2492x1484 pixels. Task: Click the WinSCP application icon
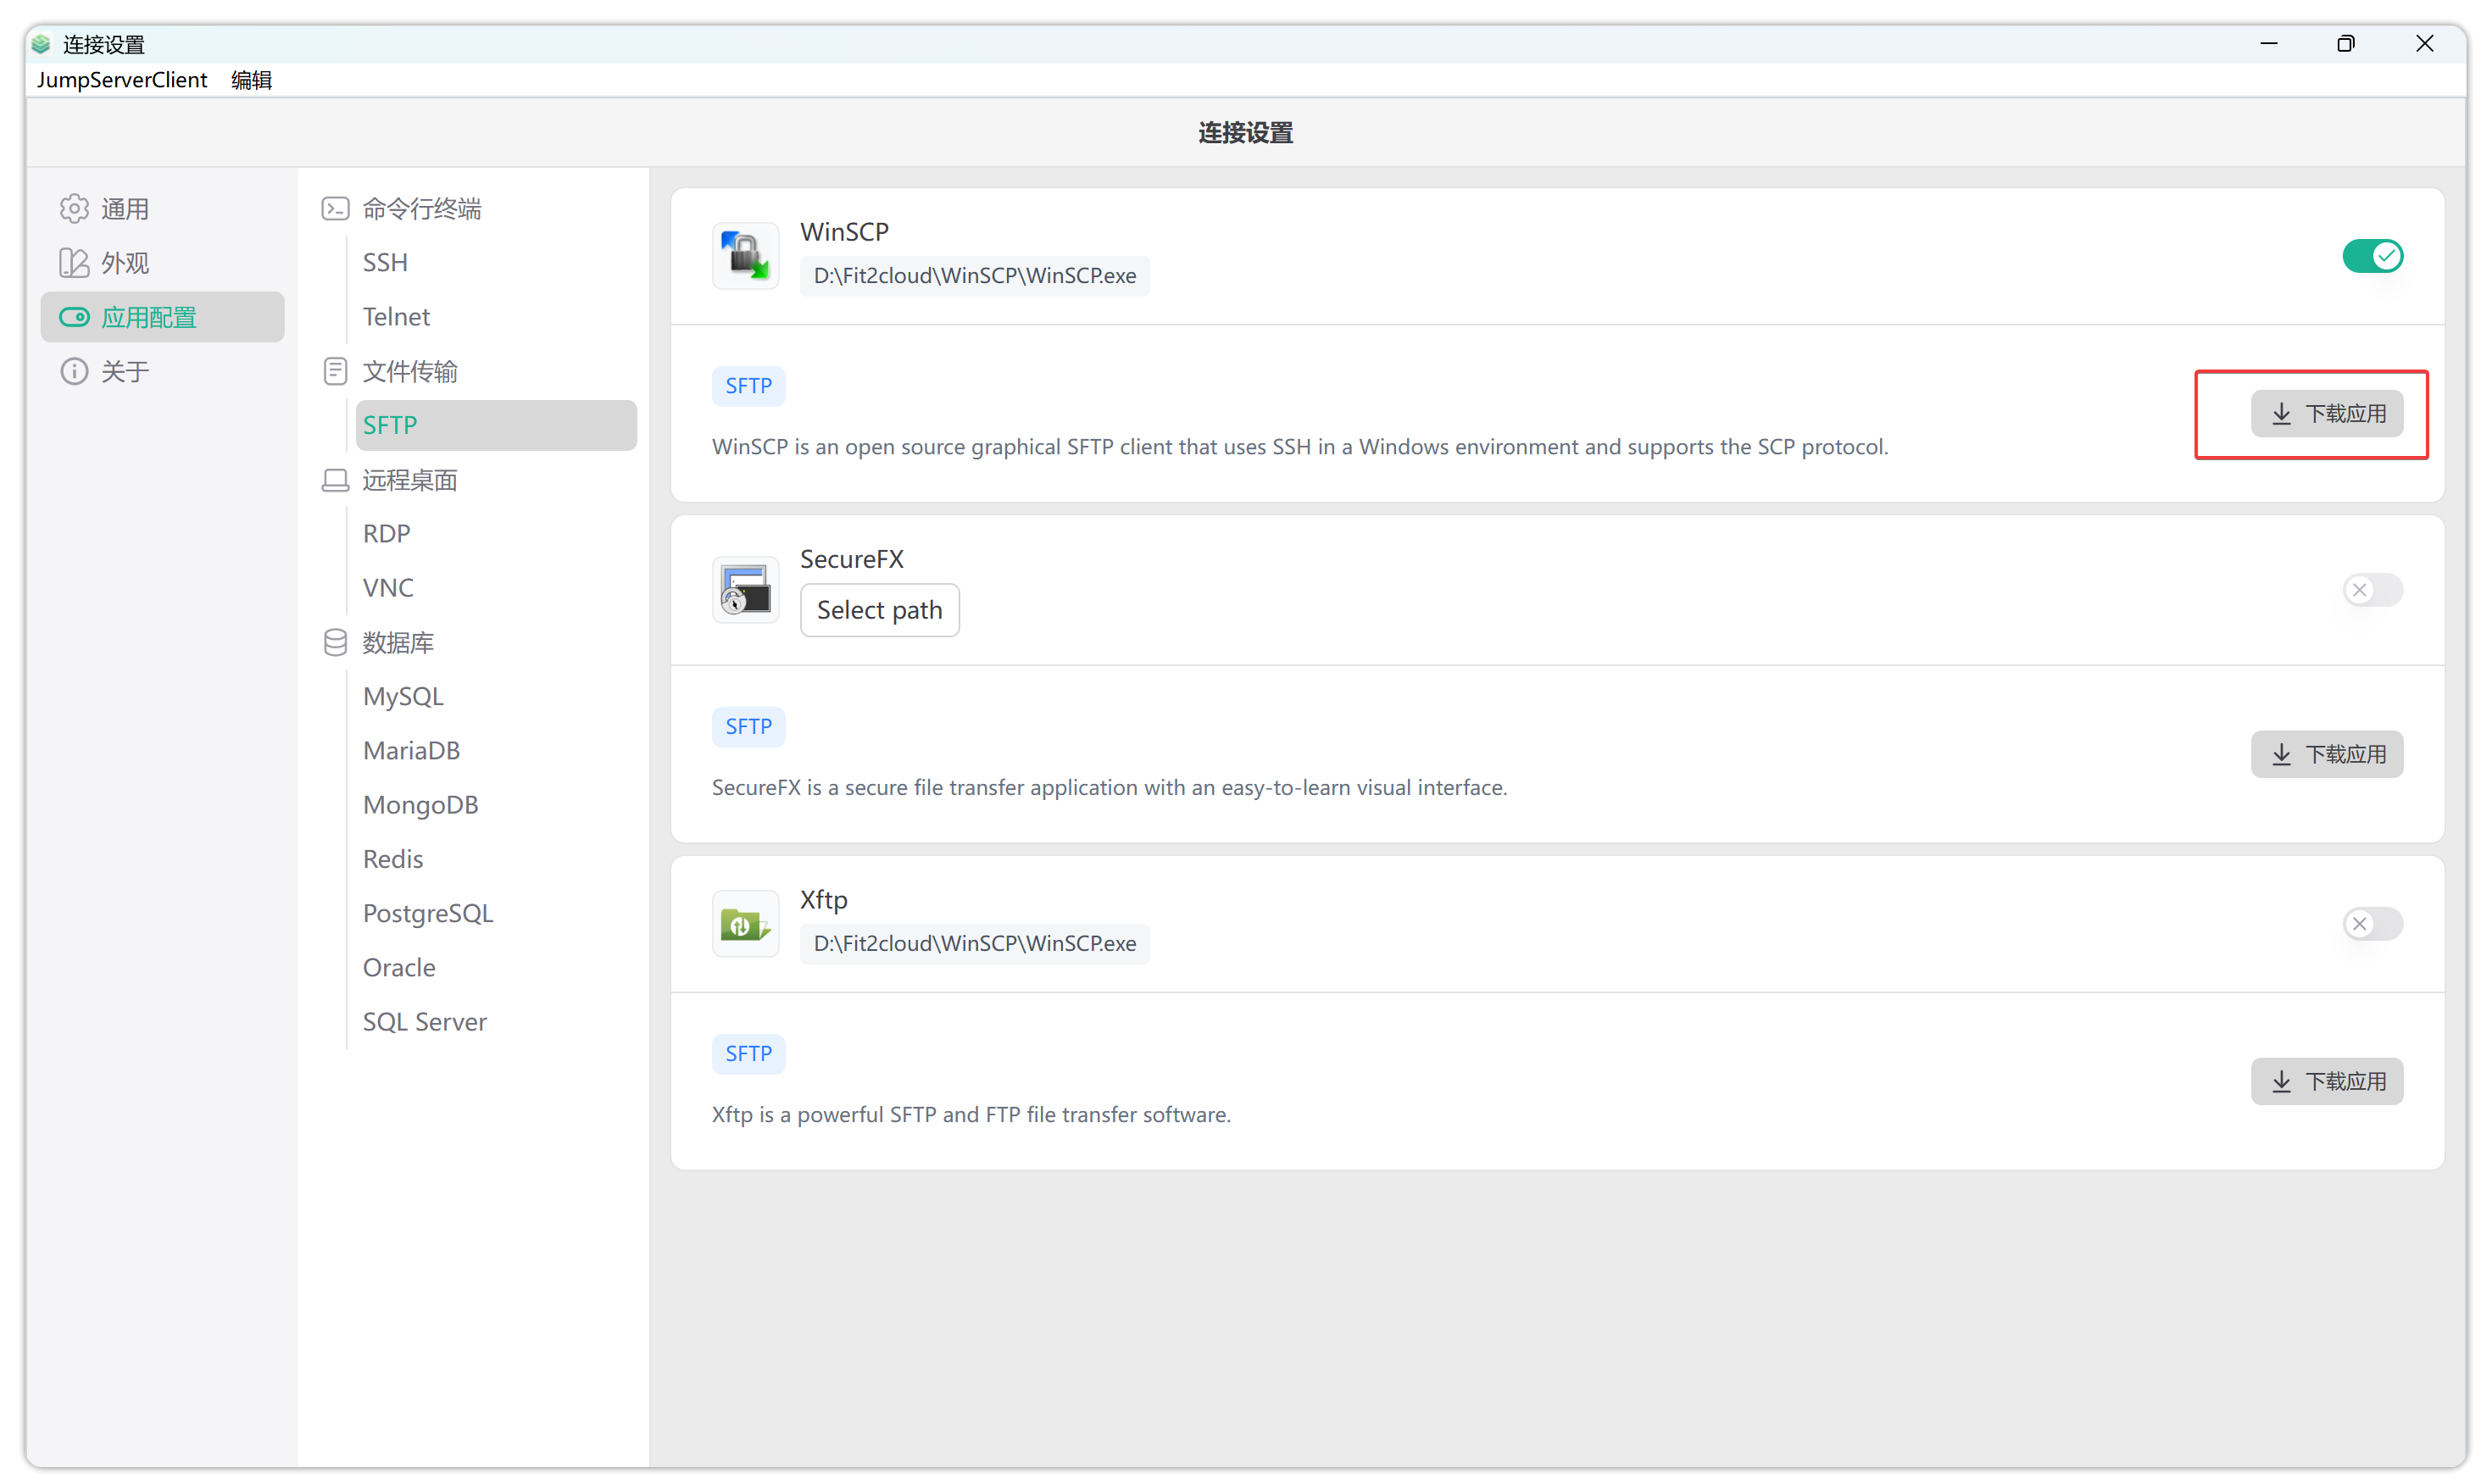pos(745,256)
